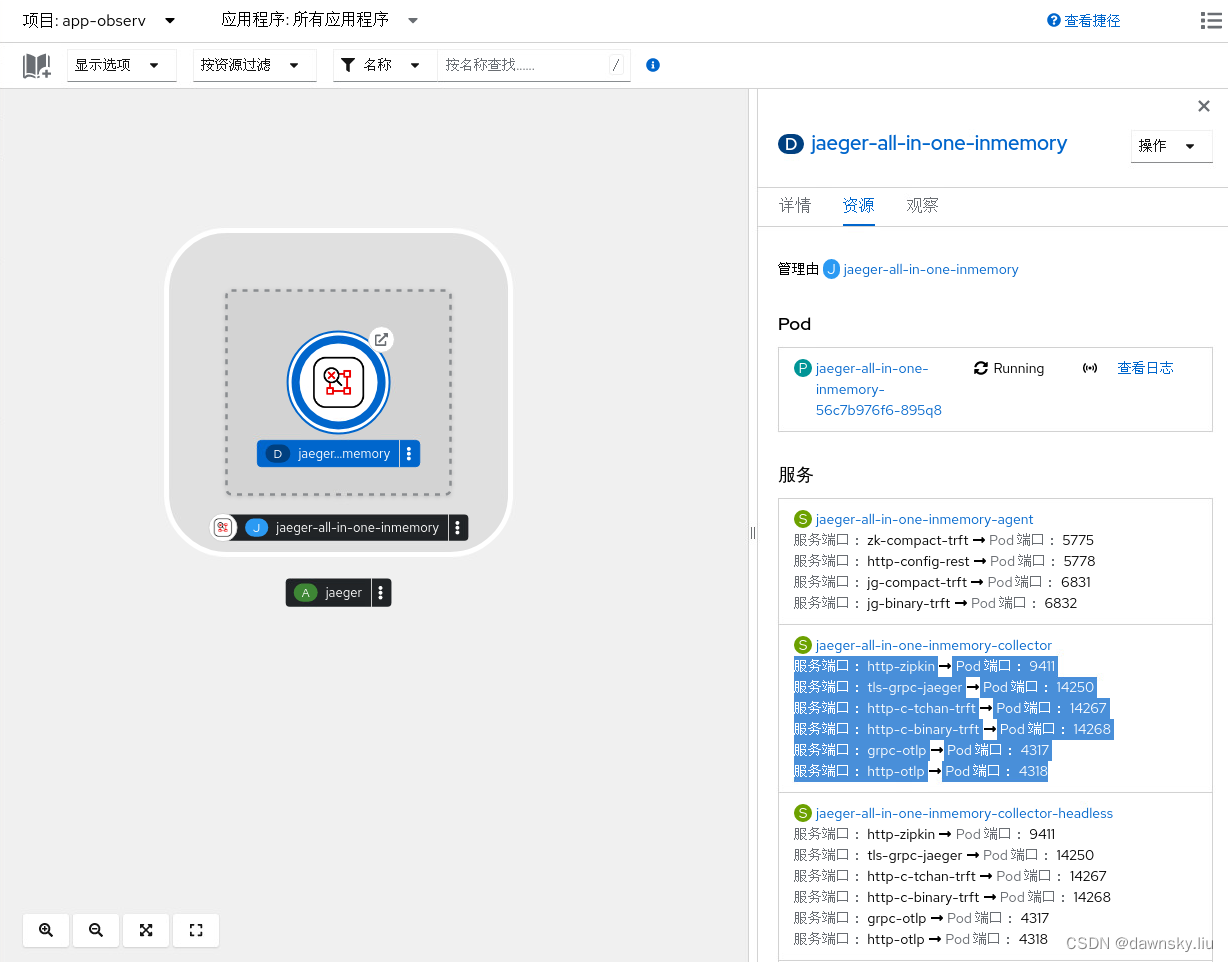Click the panel resize handle divider
Screen dimensions: 1228x962
click(753, 533)
